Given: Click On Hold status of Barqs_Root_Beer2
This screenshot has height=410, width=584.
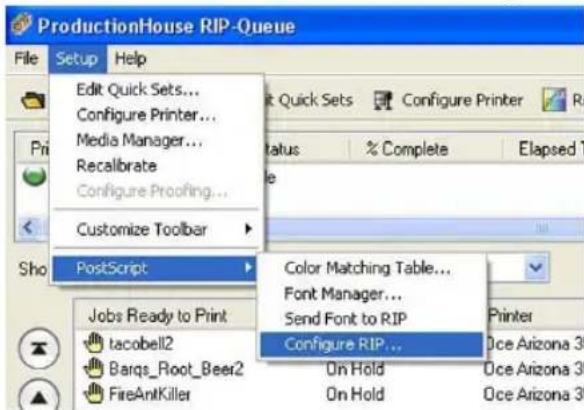Looking at the screenshot, I should 355,369.
